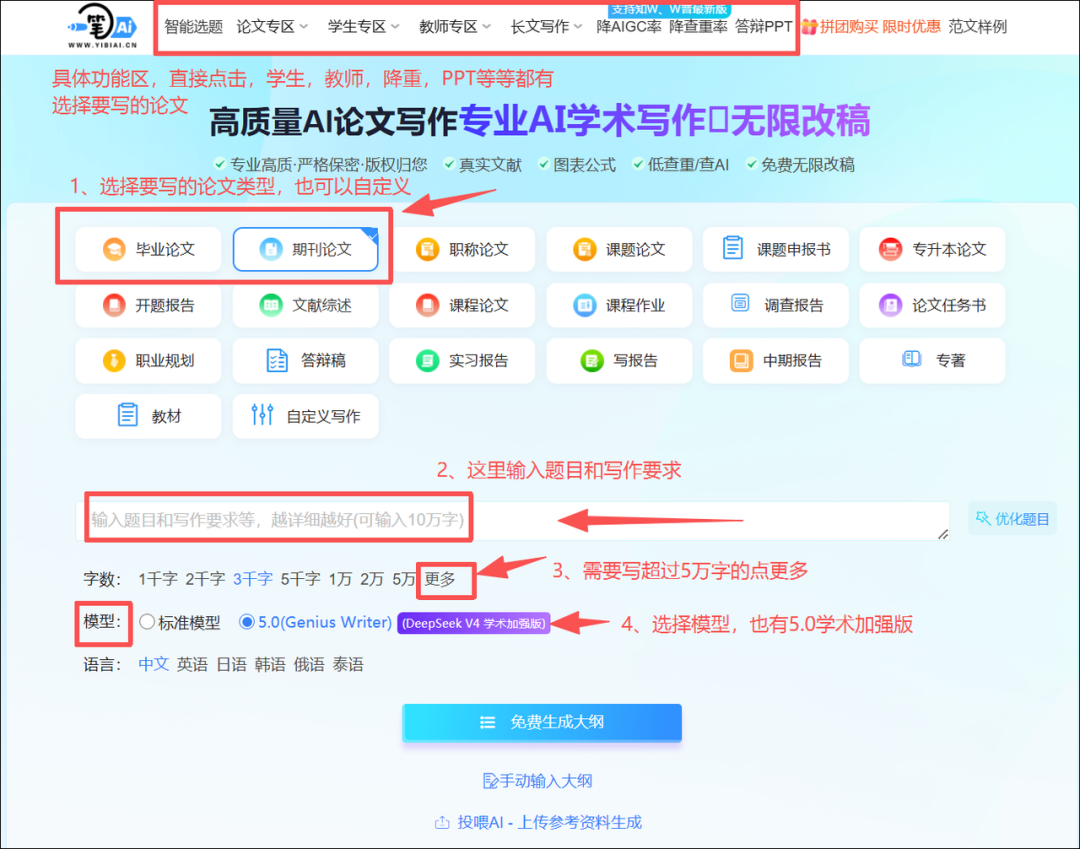Screen dimensions: 1080x849
Task: Select the 标准模型 radio button
Action: (147, 622)
